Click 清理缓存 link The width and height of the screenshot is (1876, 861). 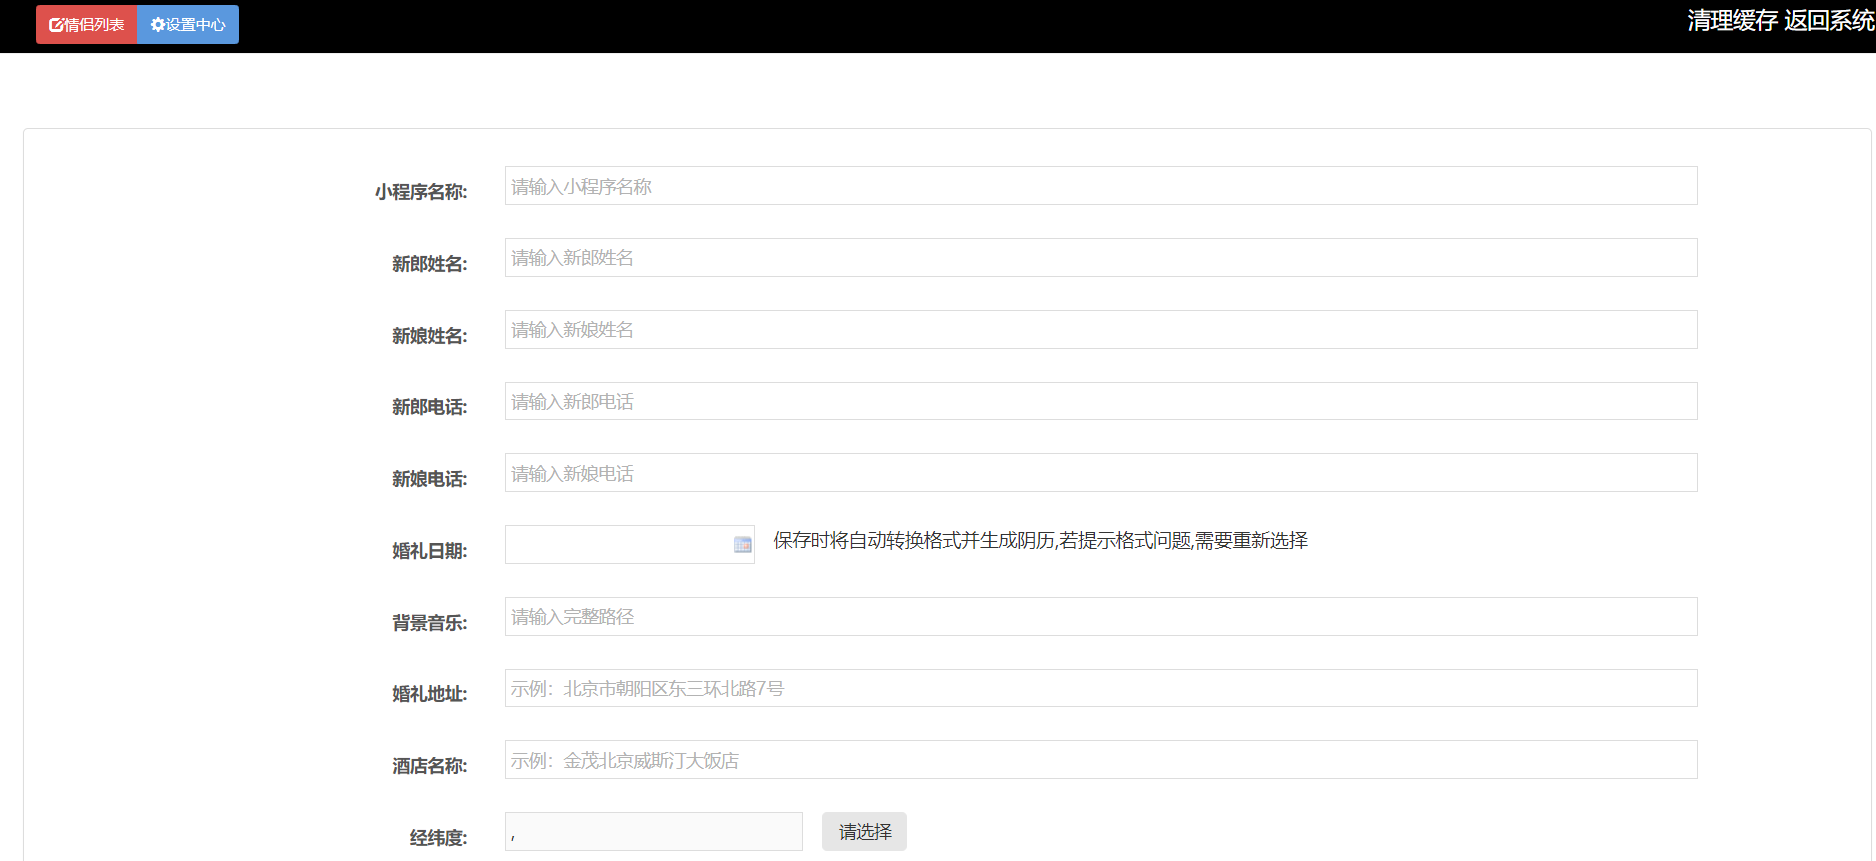(1732, 21)
